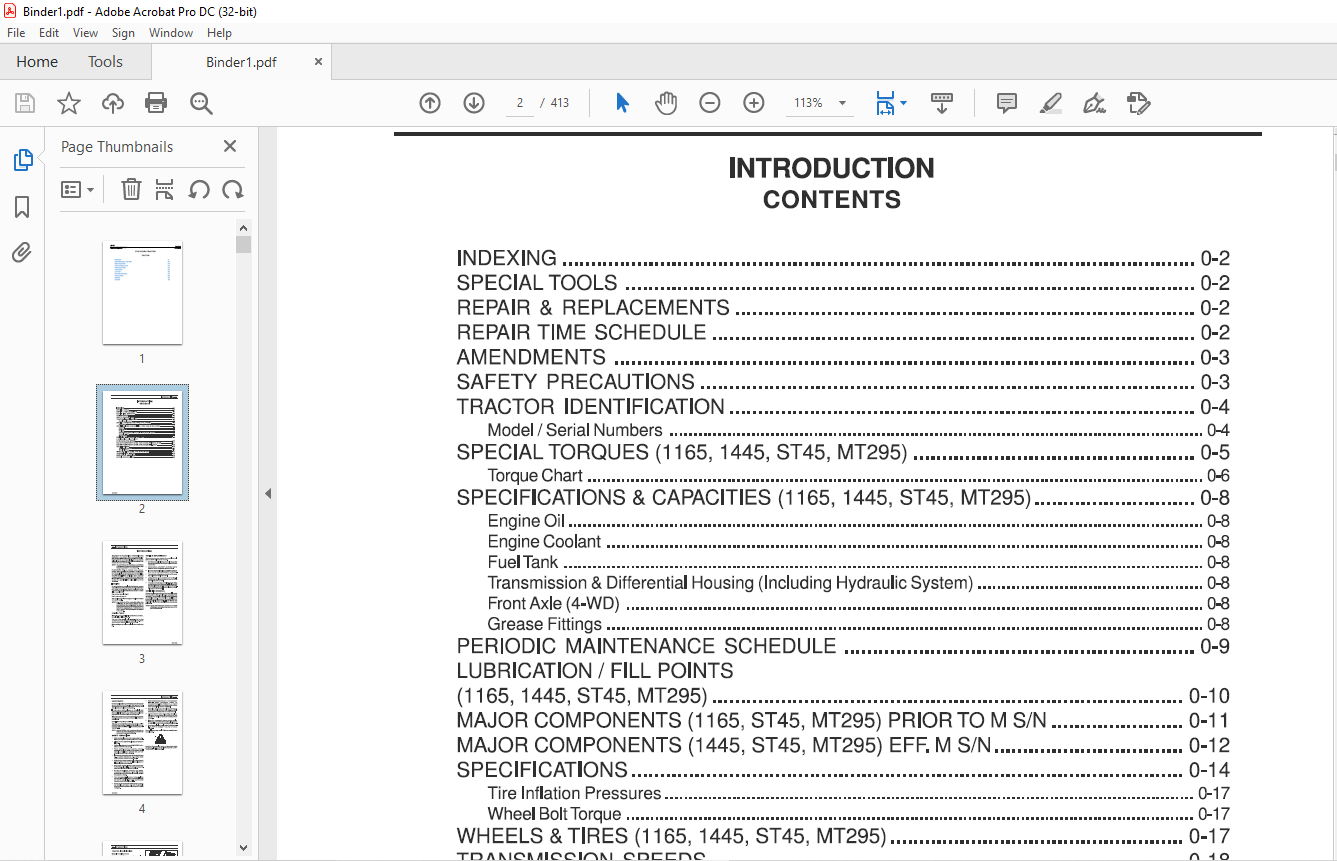Click the REPAIR TIME SCHEDULE entry
Screen dimensions: 1337x861
point(843,333)
